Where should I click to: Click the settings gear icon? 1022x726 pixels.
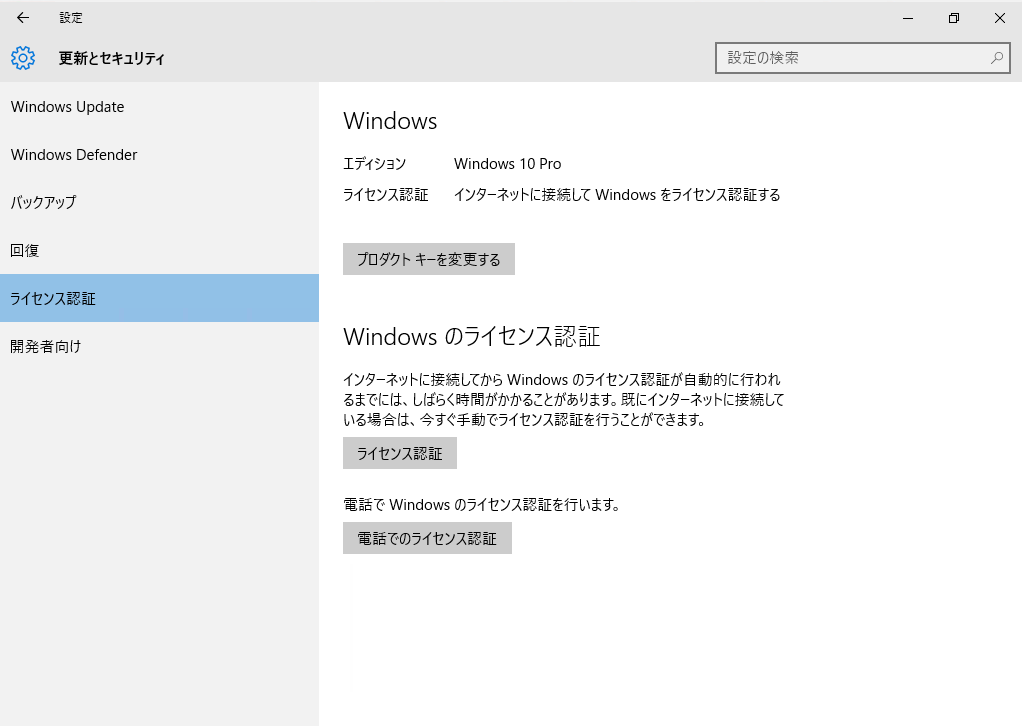point(23,58)
